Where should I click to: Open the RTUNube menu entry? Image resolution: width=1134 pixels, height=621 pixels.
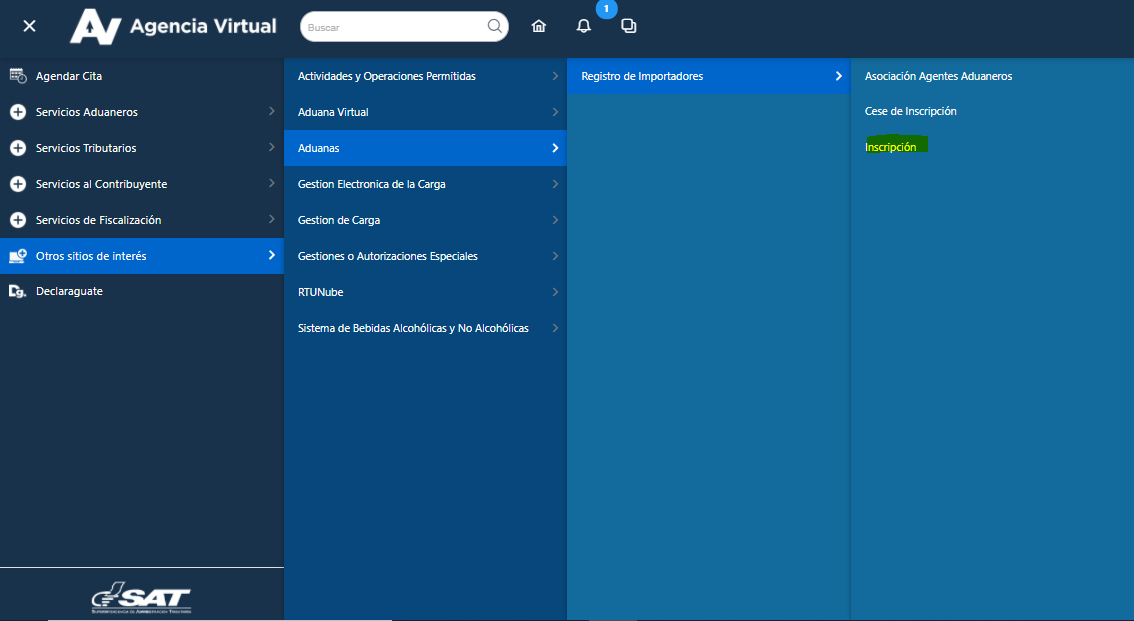320,292
